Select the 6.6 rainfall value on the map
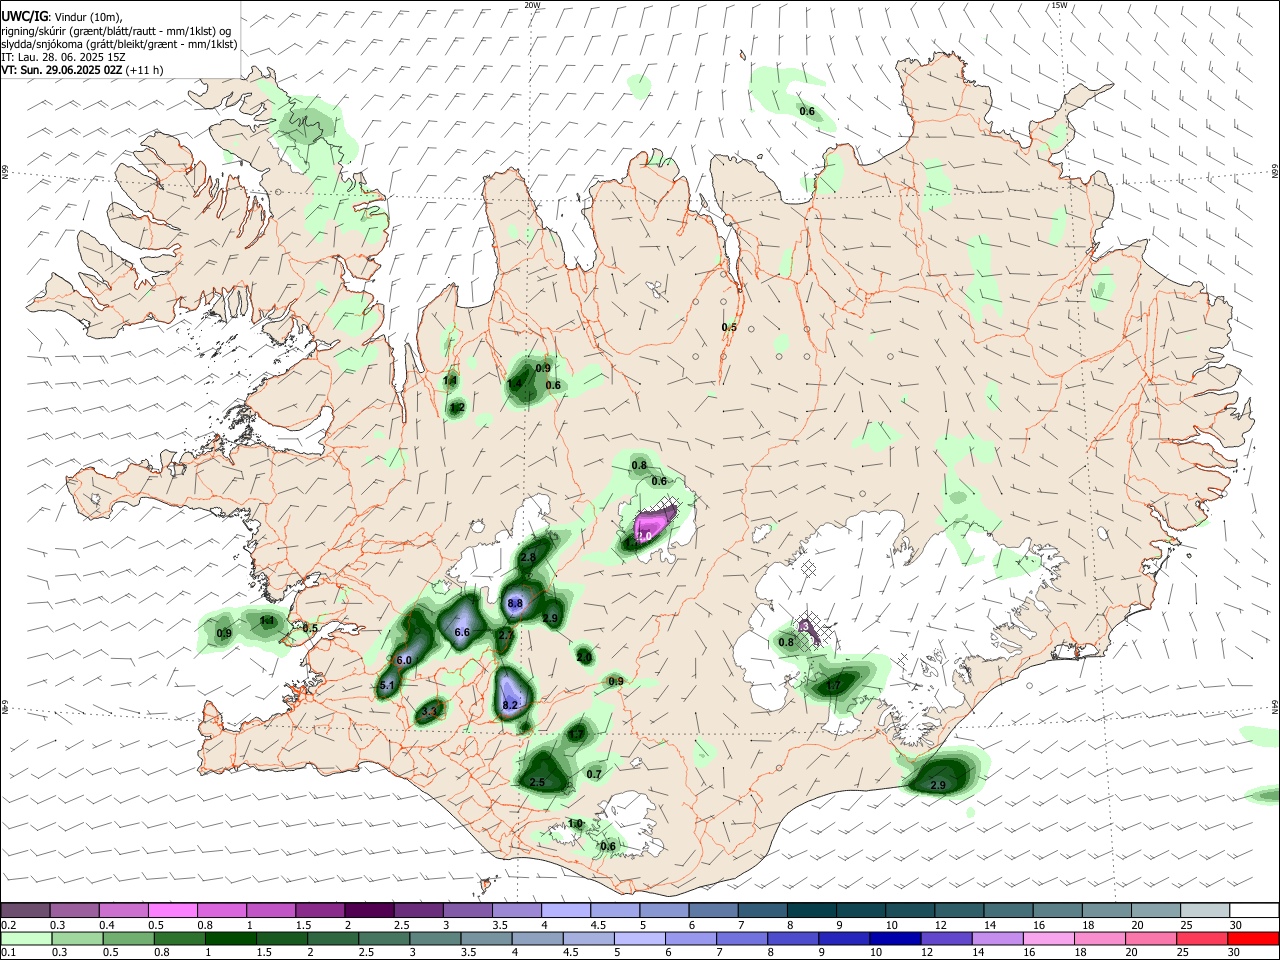The image size is (1280, 960). pos(462,633)
